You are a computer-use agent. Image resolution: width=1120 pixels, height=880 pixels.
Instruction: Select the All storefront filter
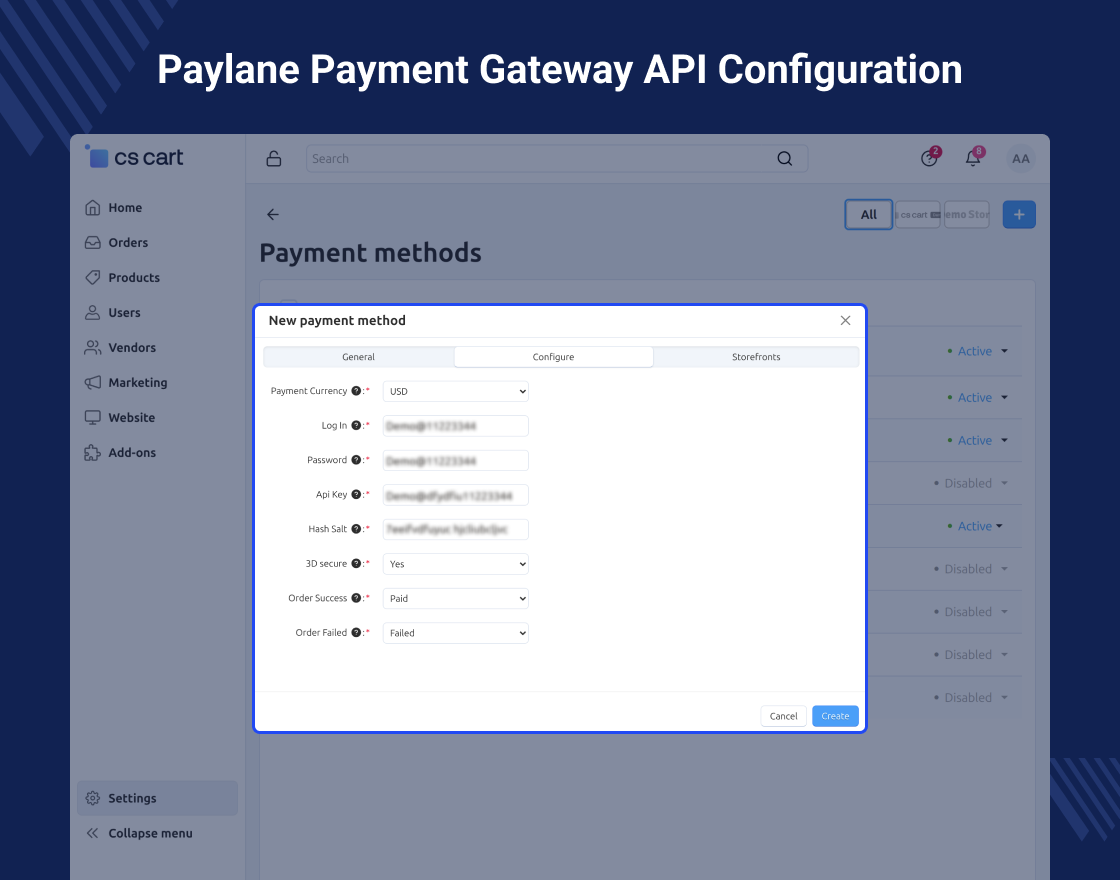tap(869, 214)
